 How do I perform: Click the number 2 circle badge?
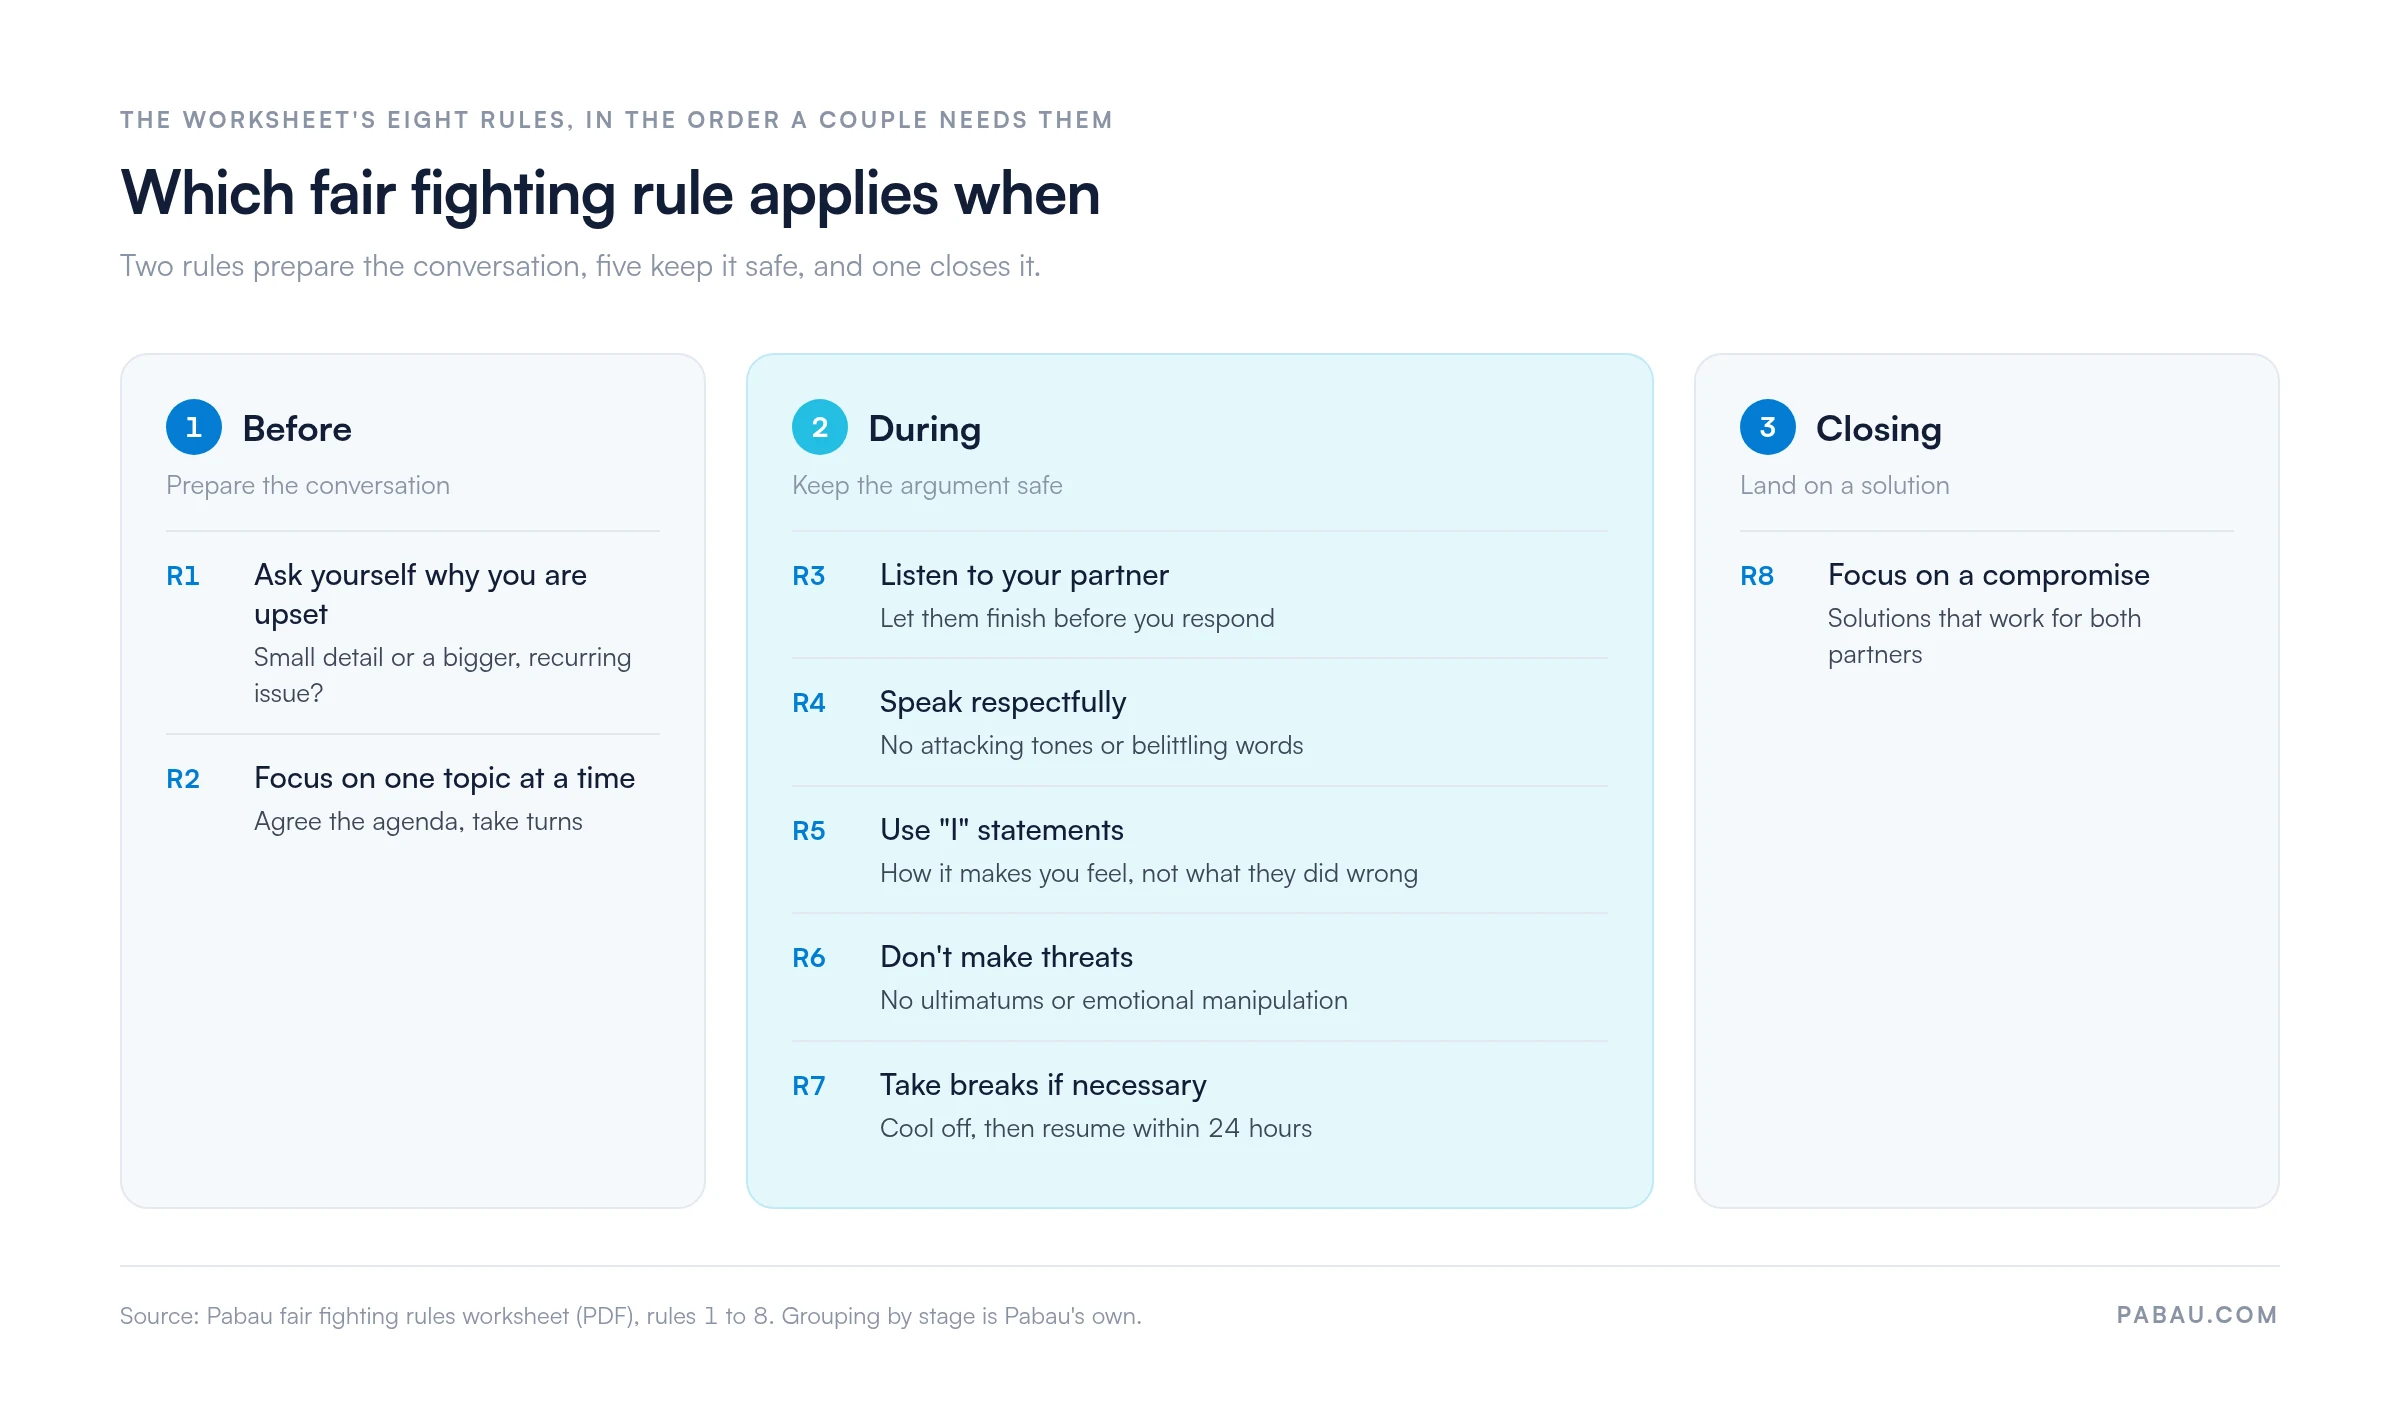[x=820, y=427]
